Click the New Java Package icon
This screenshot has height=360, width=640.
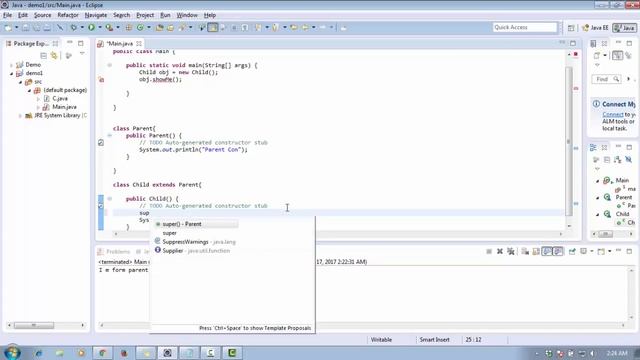pos(129,27)
